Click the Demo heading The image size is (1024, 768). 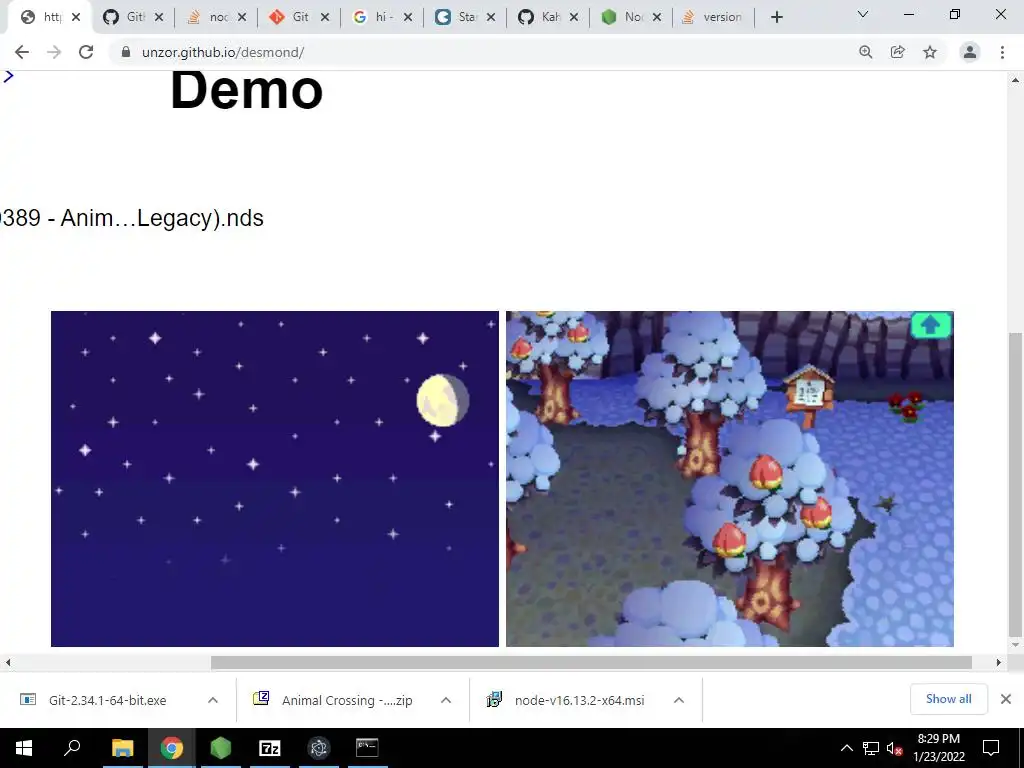(247, 89)
